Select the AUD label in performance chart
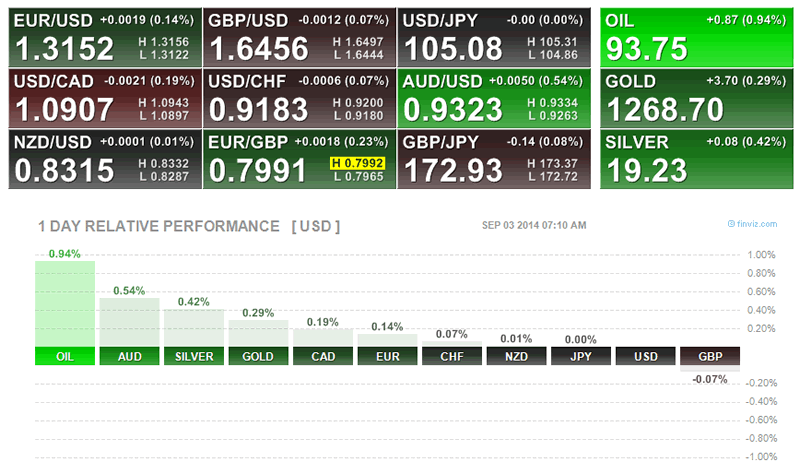The height and width of the screenshot is (474, 800). coord(129,356)
